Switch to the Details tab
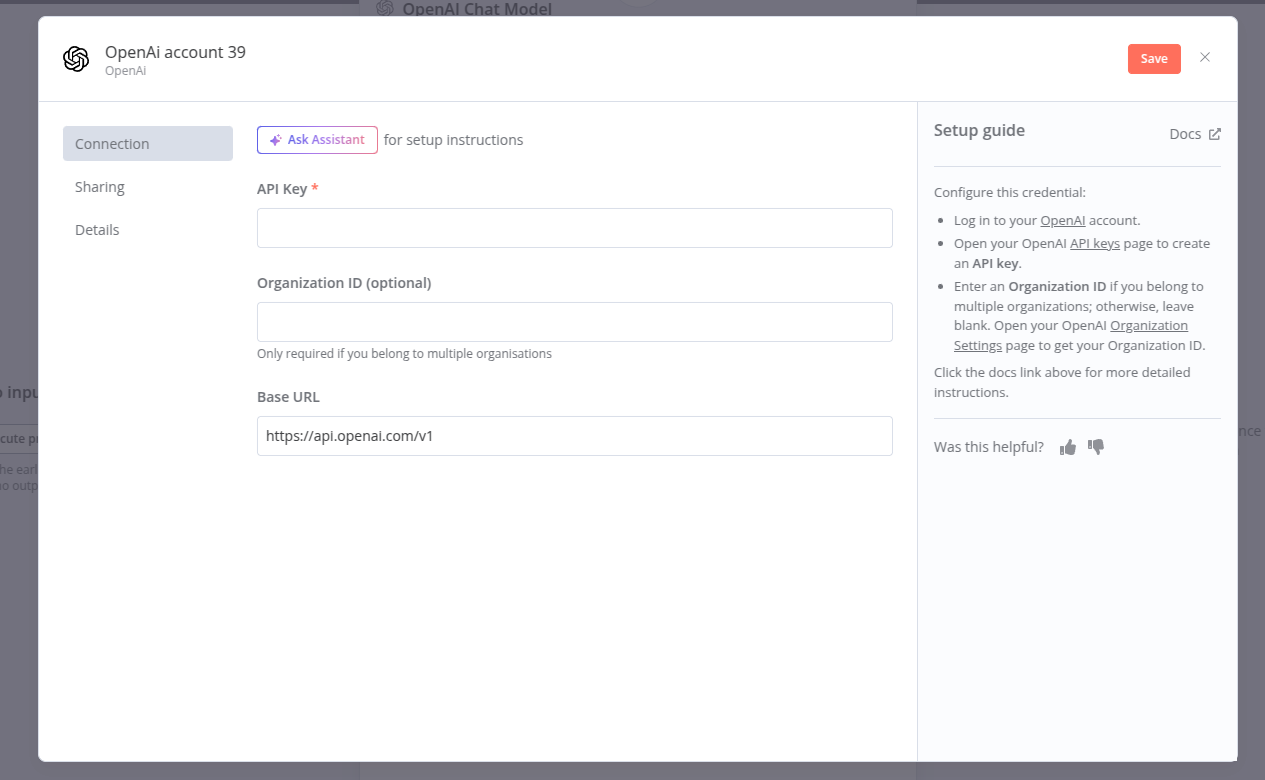The width and height of the screenshot is (1265, 780). point(96,230)
